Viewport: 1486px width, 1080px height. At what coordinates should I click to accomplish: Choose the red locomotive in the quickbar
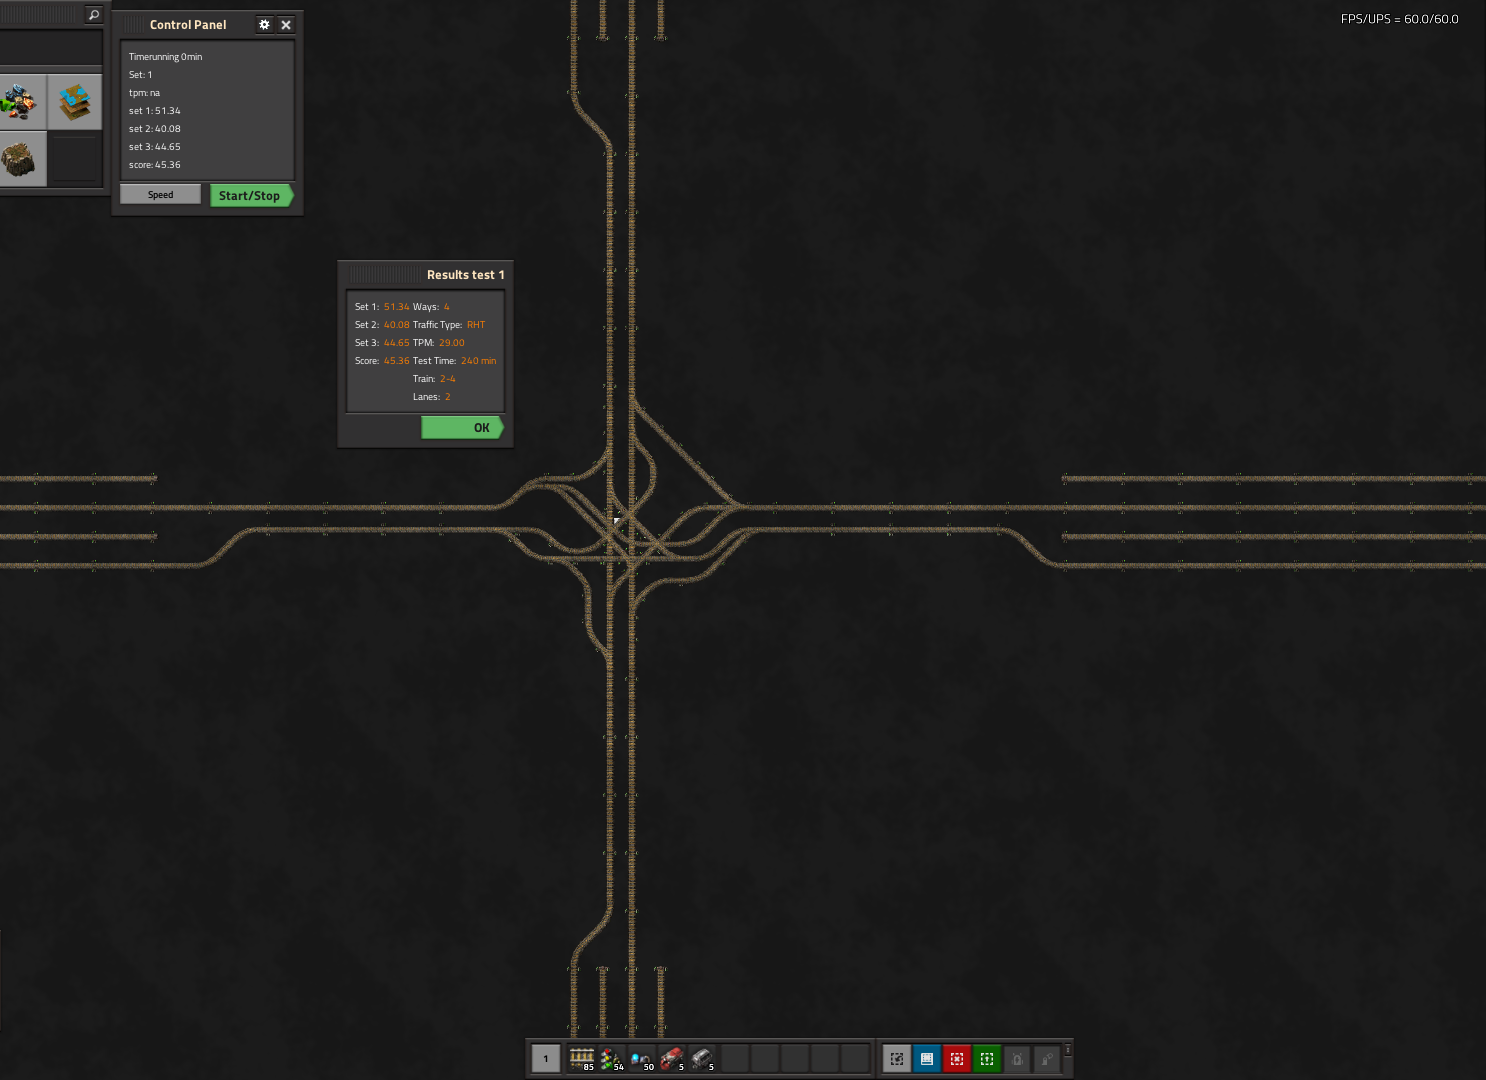[671, 1059]
